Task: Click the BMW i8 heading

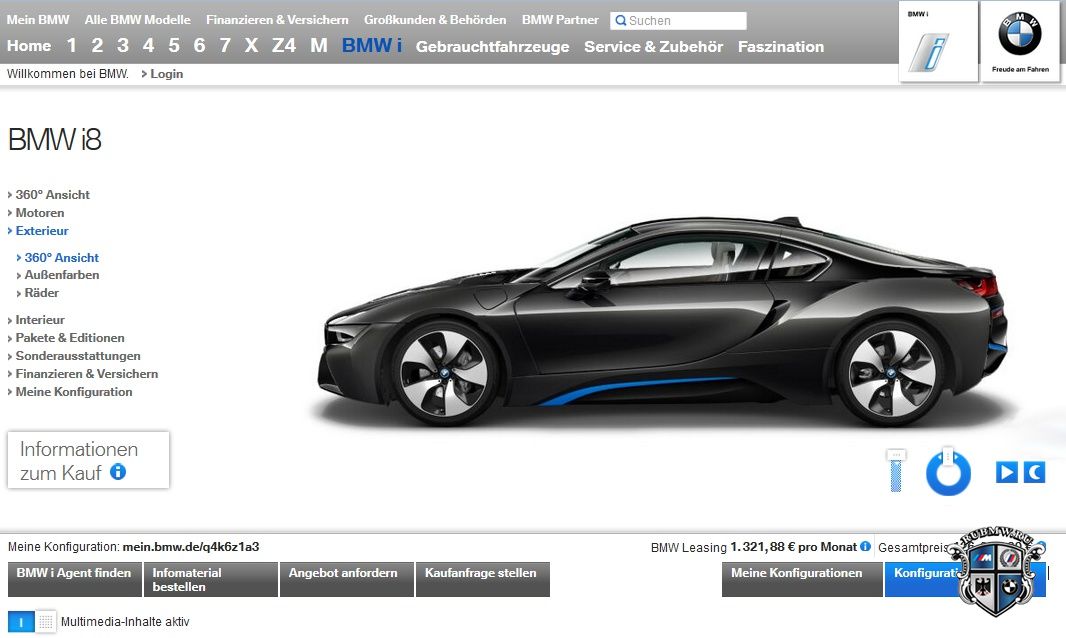Action: pos(54,139)
